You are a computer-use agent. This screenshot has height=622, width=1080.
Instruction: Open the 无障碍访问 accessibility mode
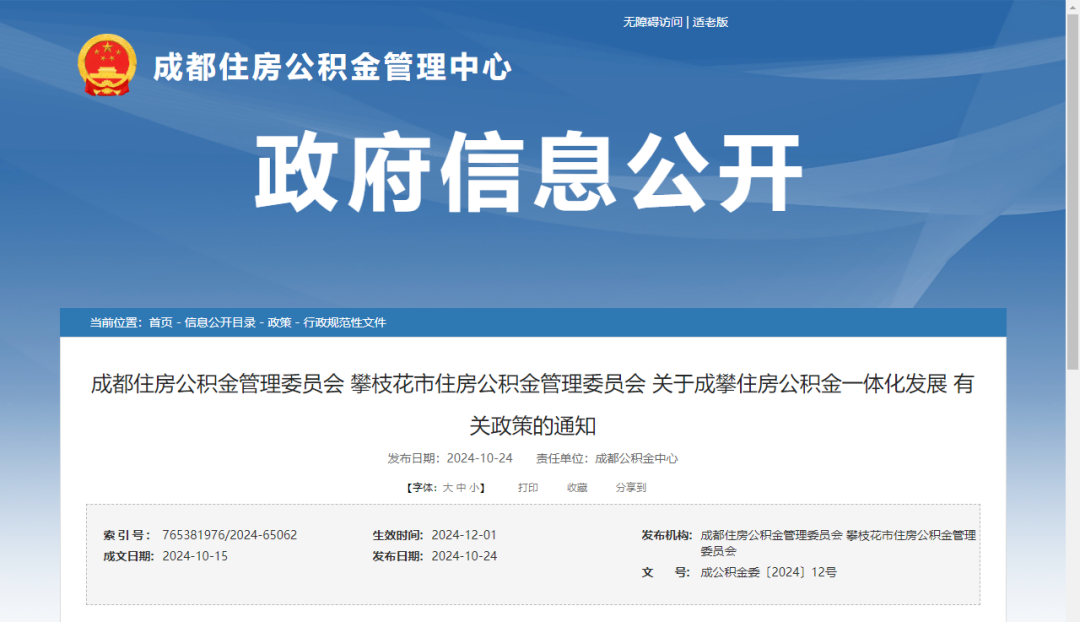[x=652, y=22]
